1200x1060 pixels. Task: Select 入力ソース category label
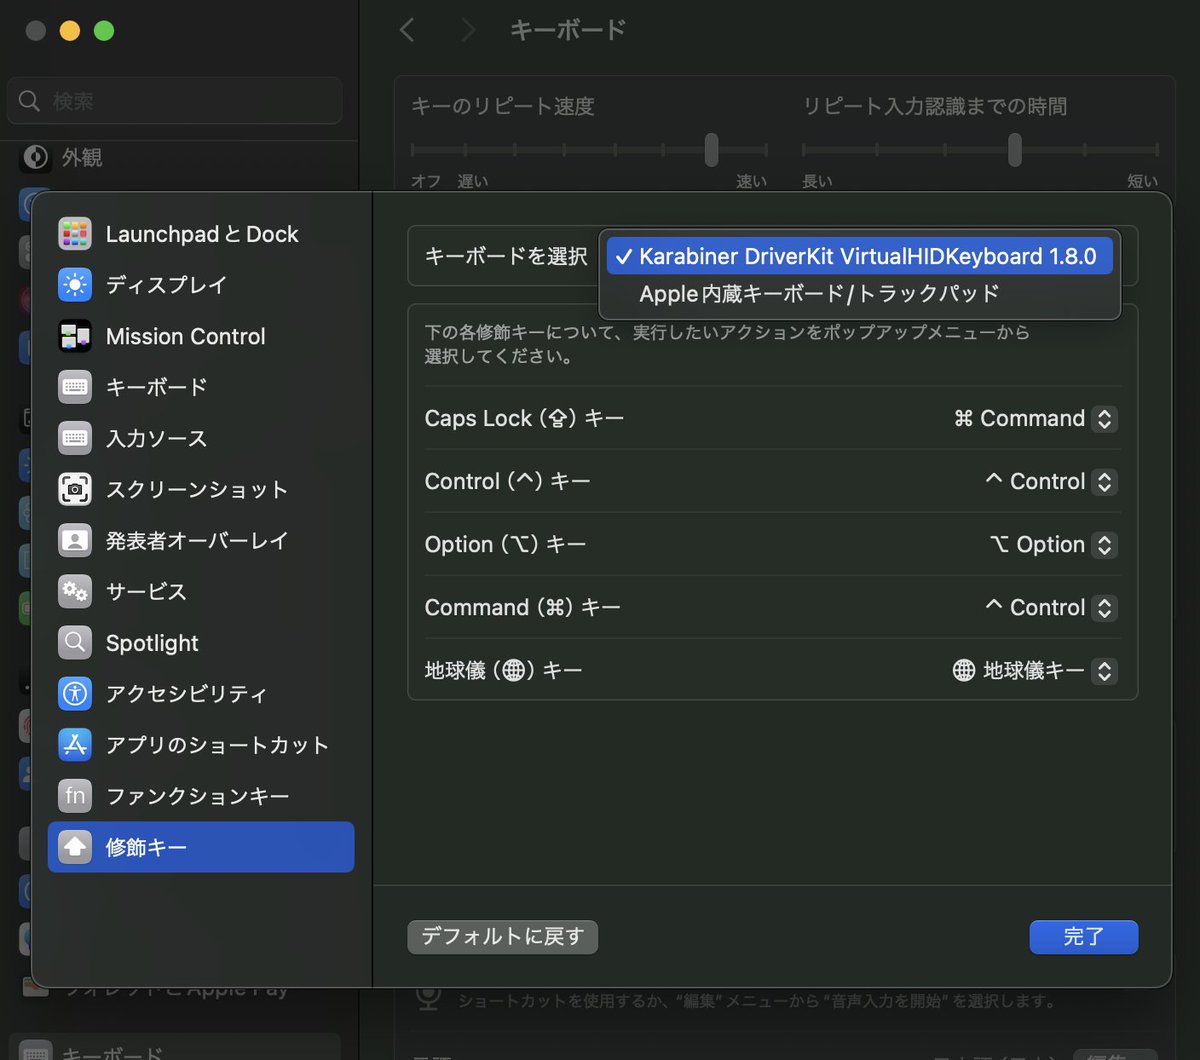click(156, 438)
